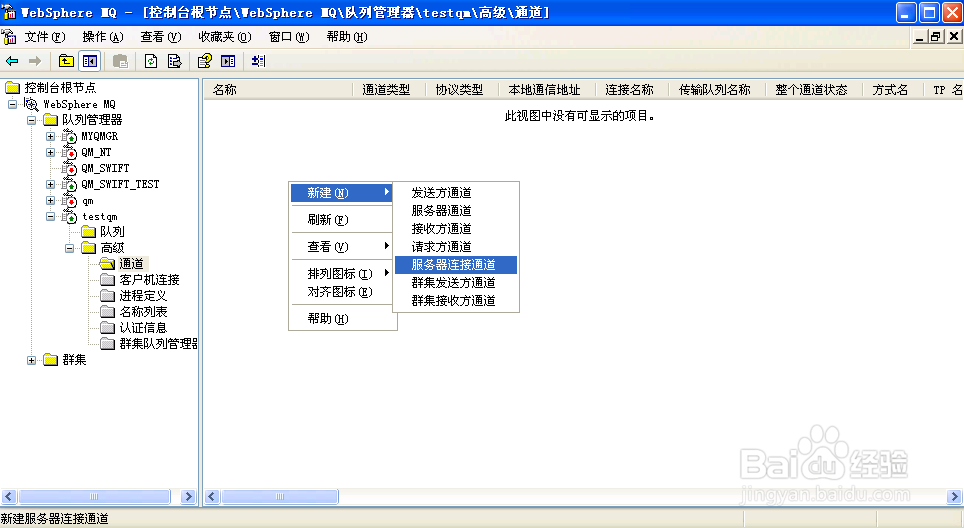Click the Up one level folder icon
The height and width of the screenshot is (528, 964).
tap(66, 61)
